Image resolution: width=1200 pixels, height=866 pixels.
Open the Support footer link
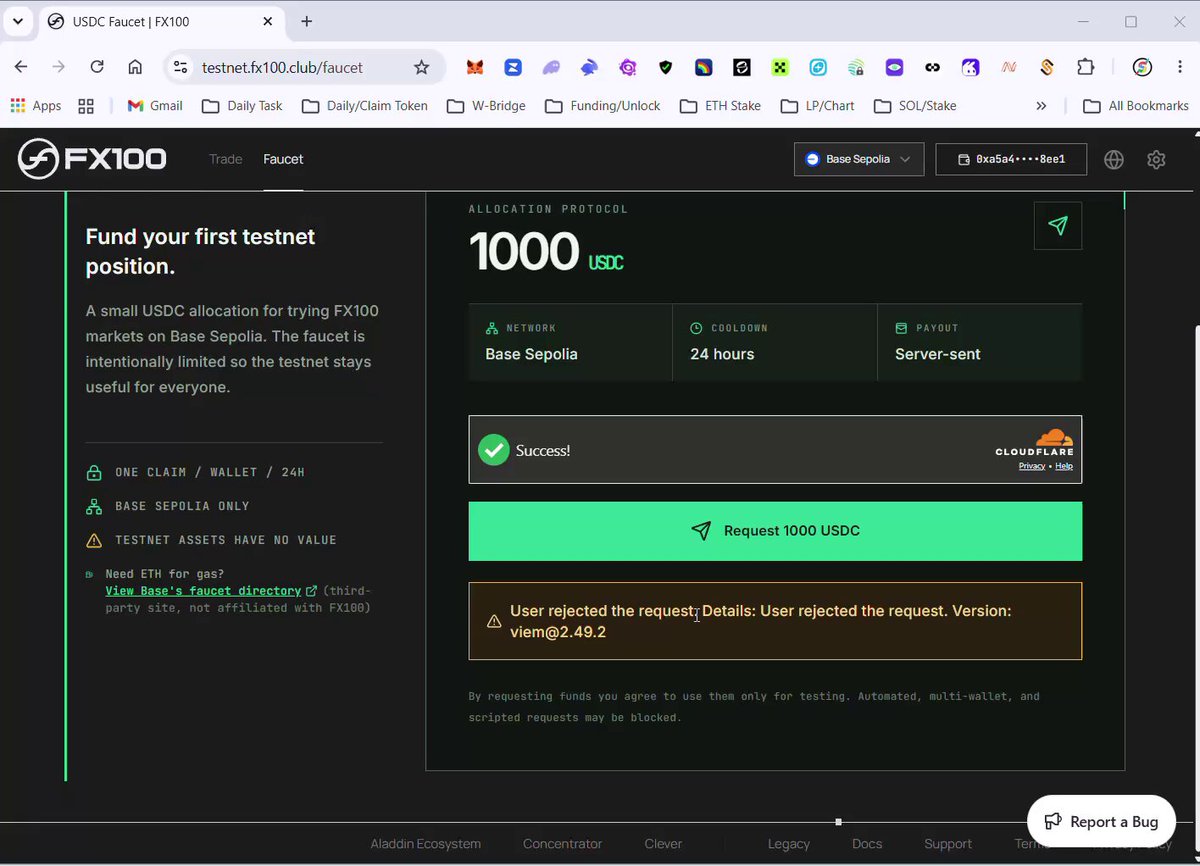tap(948, 844)
